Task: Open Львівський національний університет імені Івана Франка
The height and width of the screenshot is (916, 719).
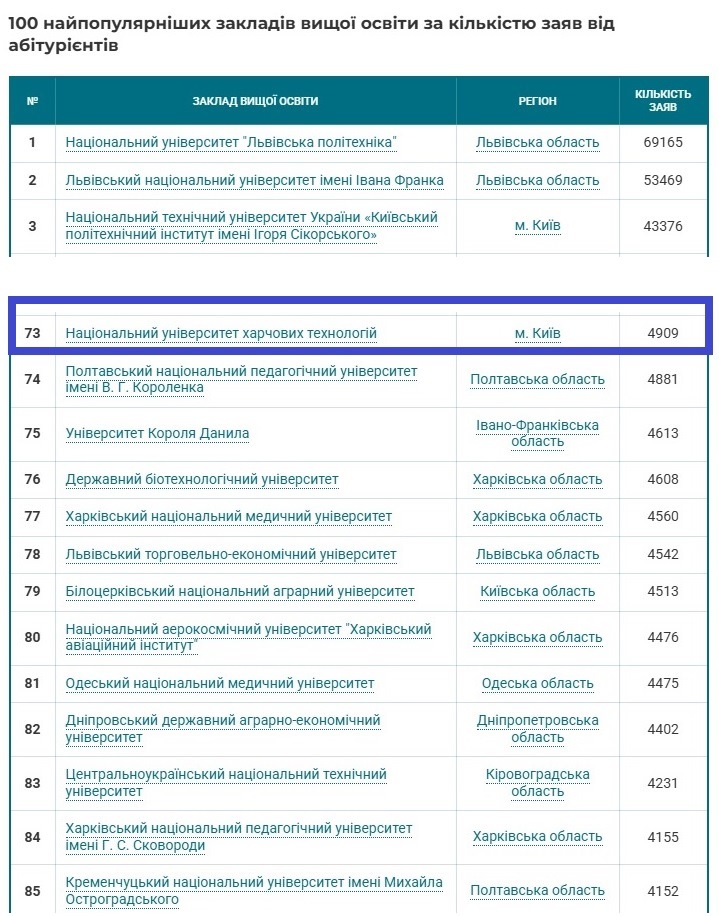Action: pyautogui.click(x=255, y=181)
